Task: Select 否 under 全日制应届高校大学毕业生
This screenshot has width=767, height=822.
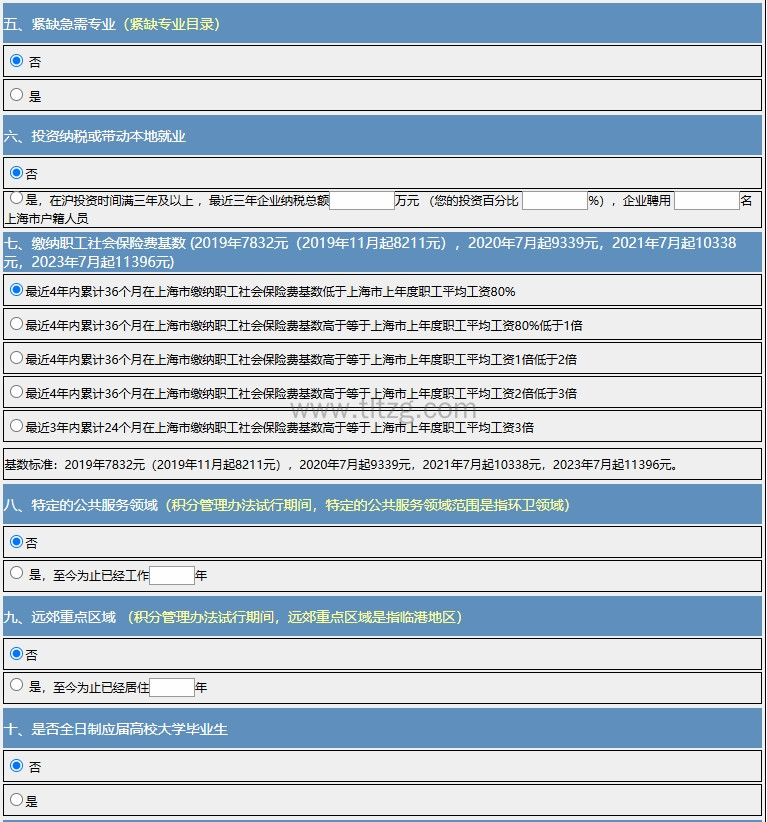Action: coord(16,765)
